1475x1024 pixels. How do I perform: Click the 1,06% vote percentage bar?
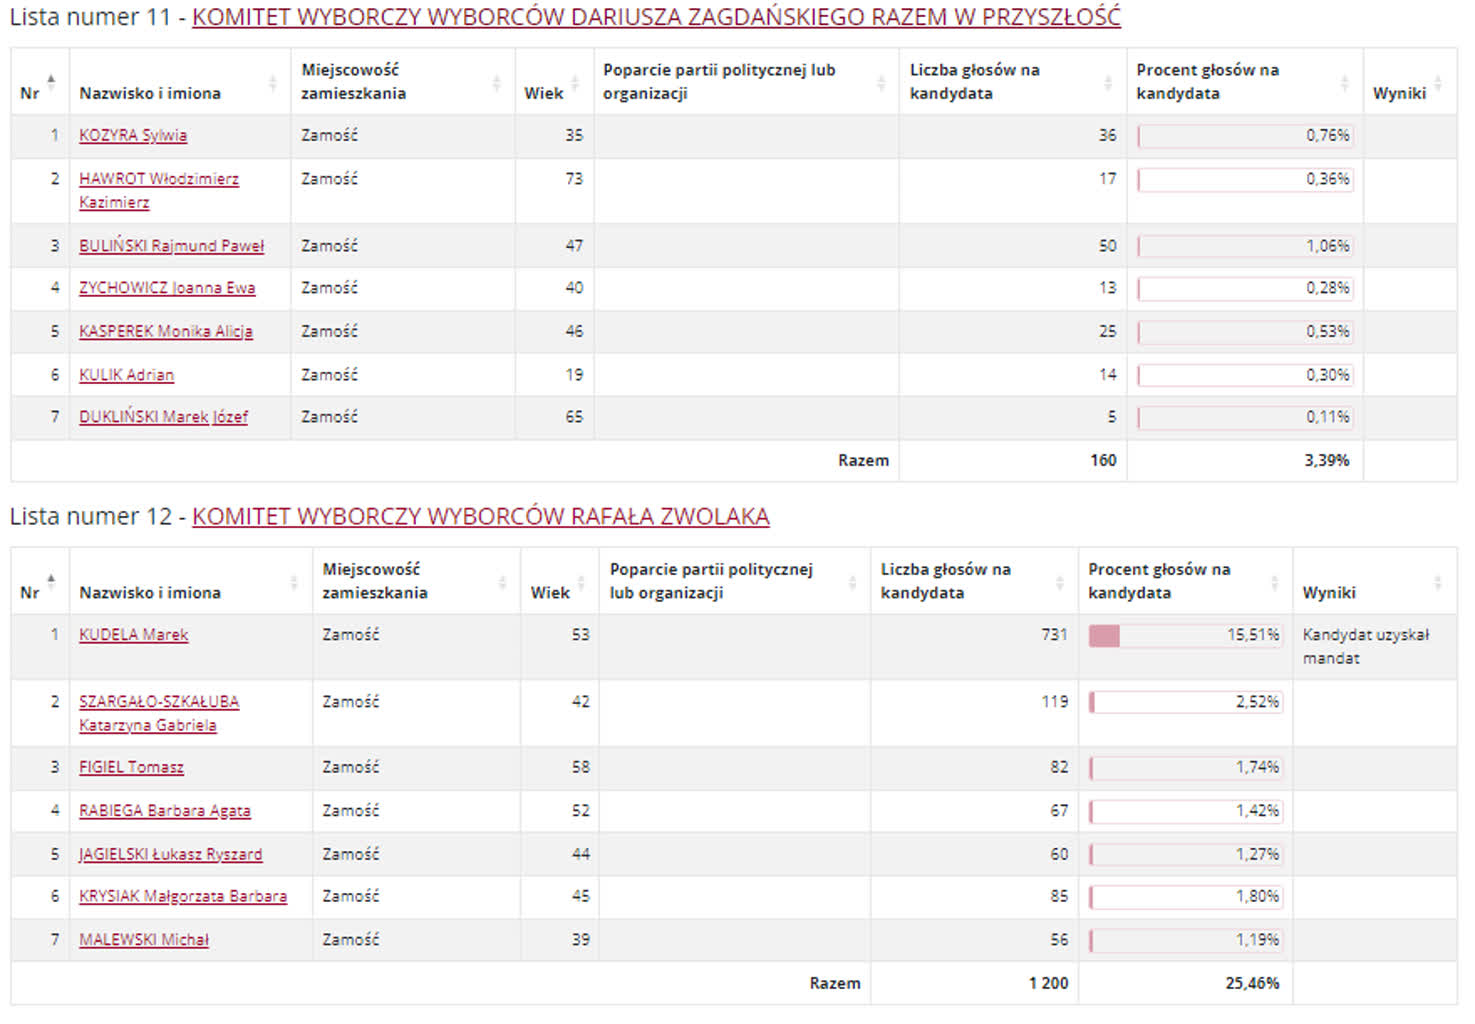[1245, 246]
